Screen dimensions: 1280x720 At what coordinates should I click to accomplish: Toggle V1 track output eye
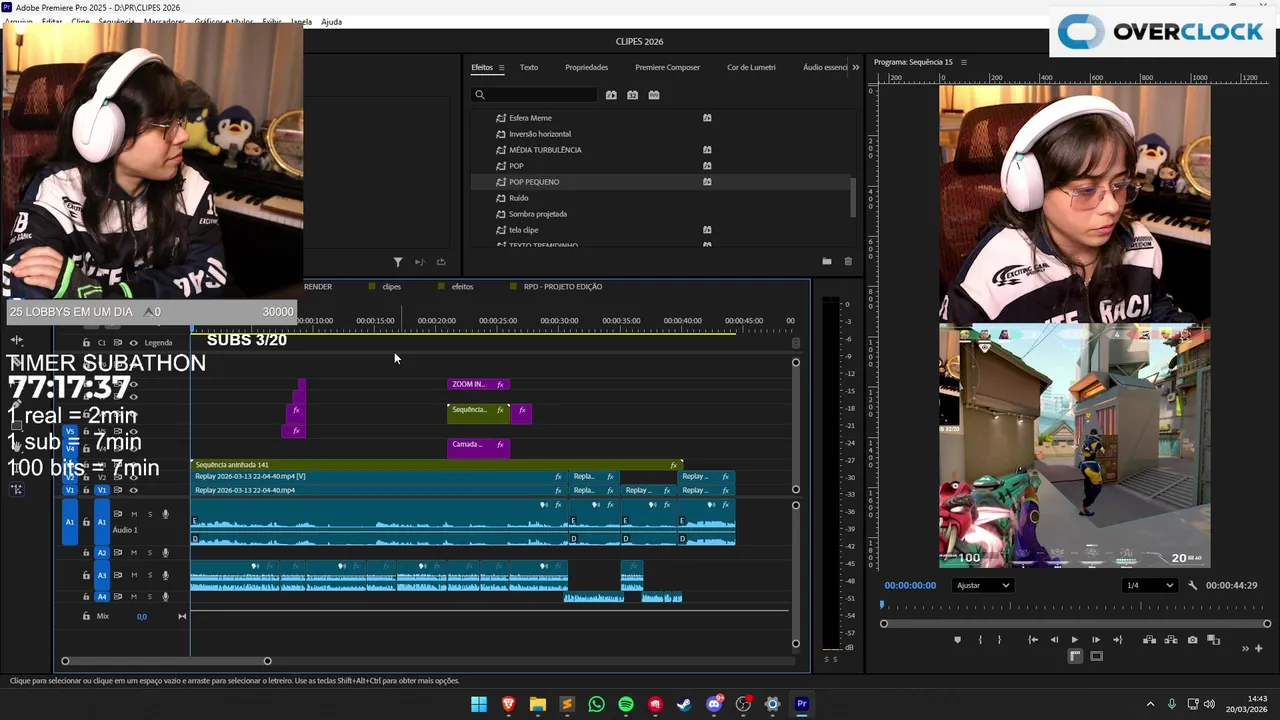(133, 490)
